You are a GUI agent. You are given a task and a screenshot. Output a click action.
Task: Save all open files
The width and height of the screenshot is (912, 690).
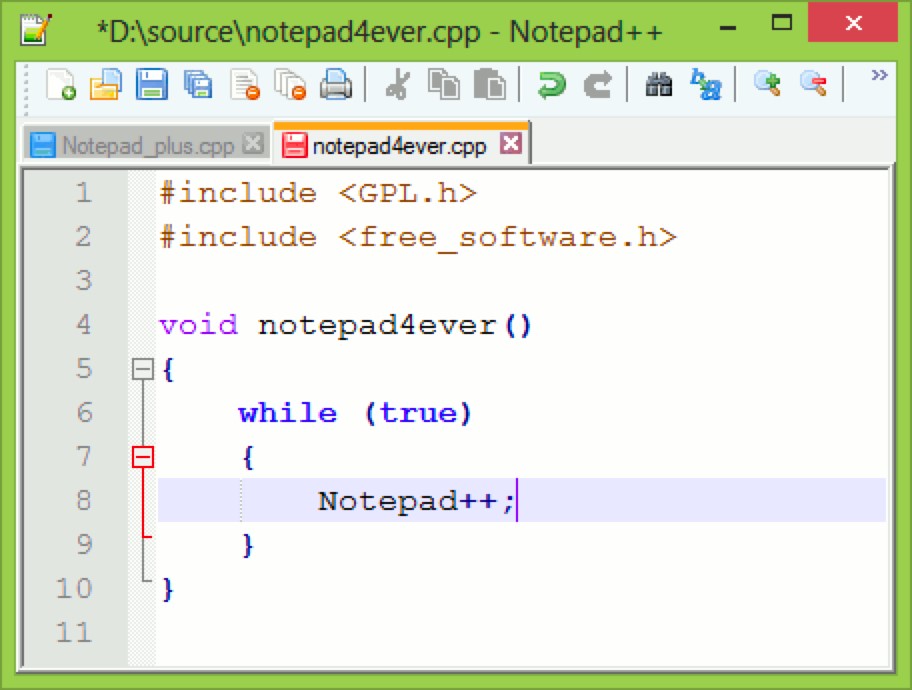pos(197,86)
